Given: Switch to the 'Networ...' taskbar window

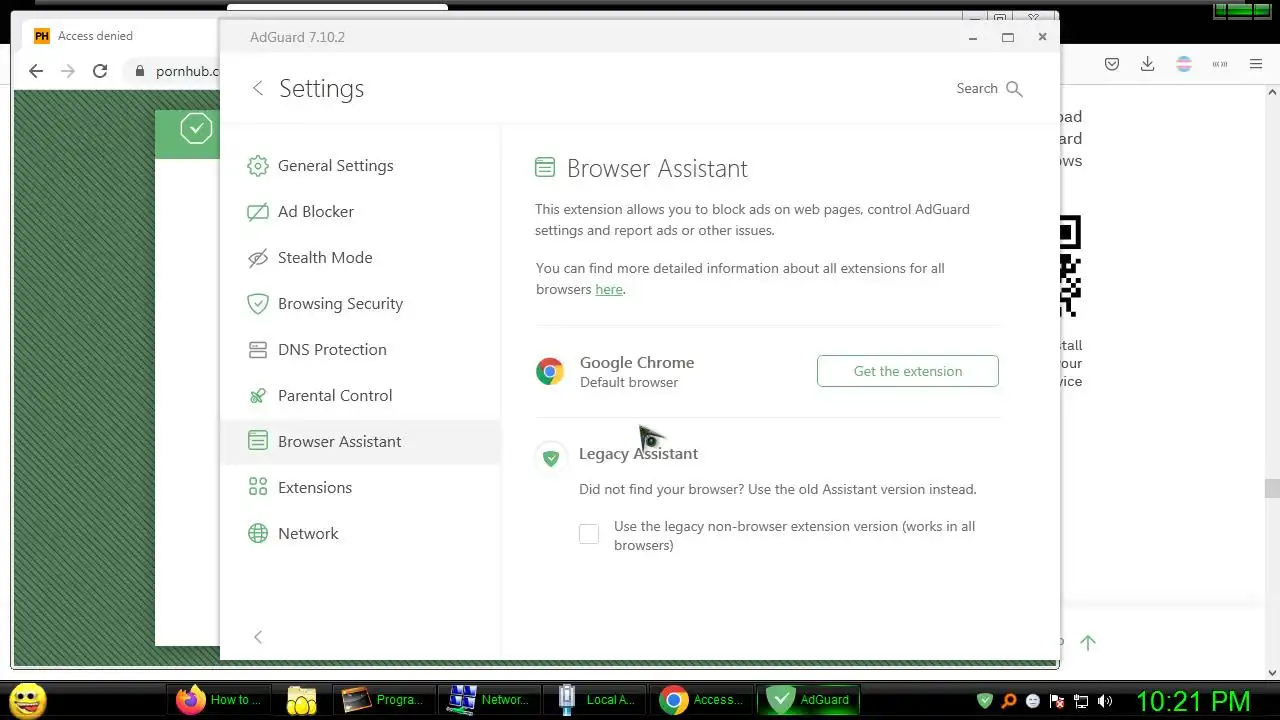Looking at the screenshot, I should 489,700.
